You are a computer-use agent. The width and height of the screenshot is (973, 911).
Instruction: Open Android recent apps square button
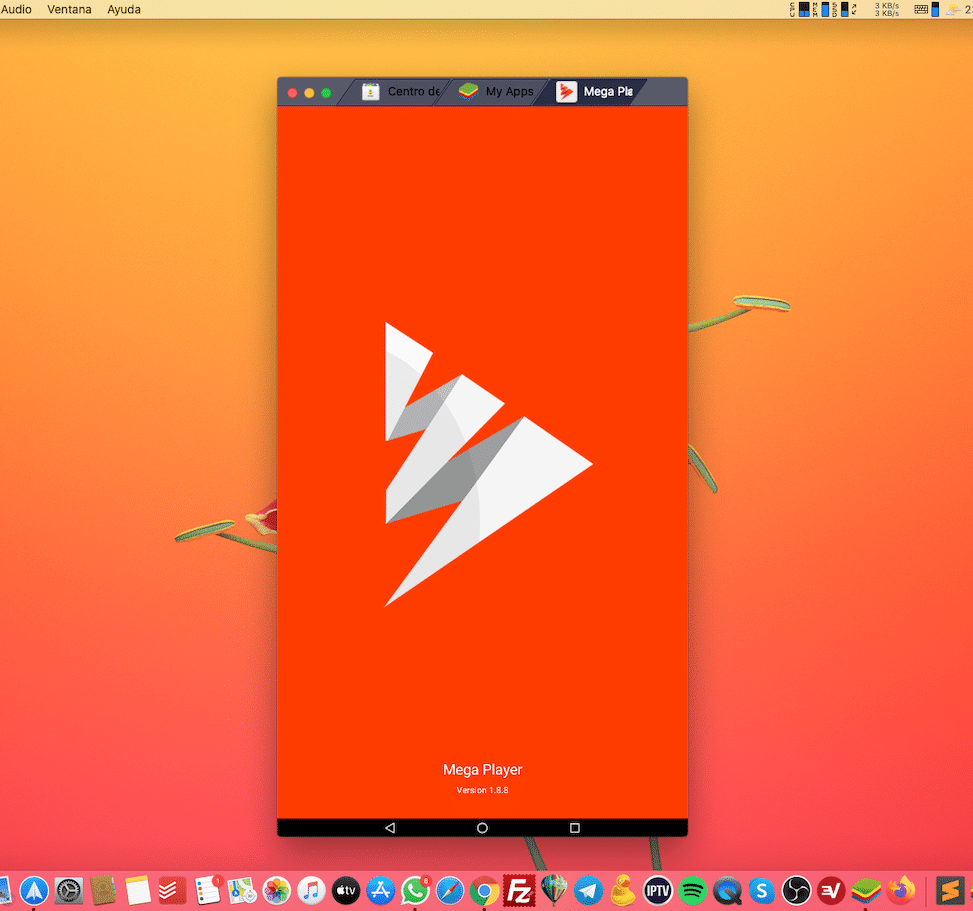(x=575, y=828)
